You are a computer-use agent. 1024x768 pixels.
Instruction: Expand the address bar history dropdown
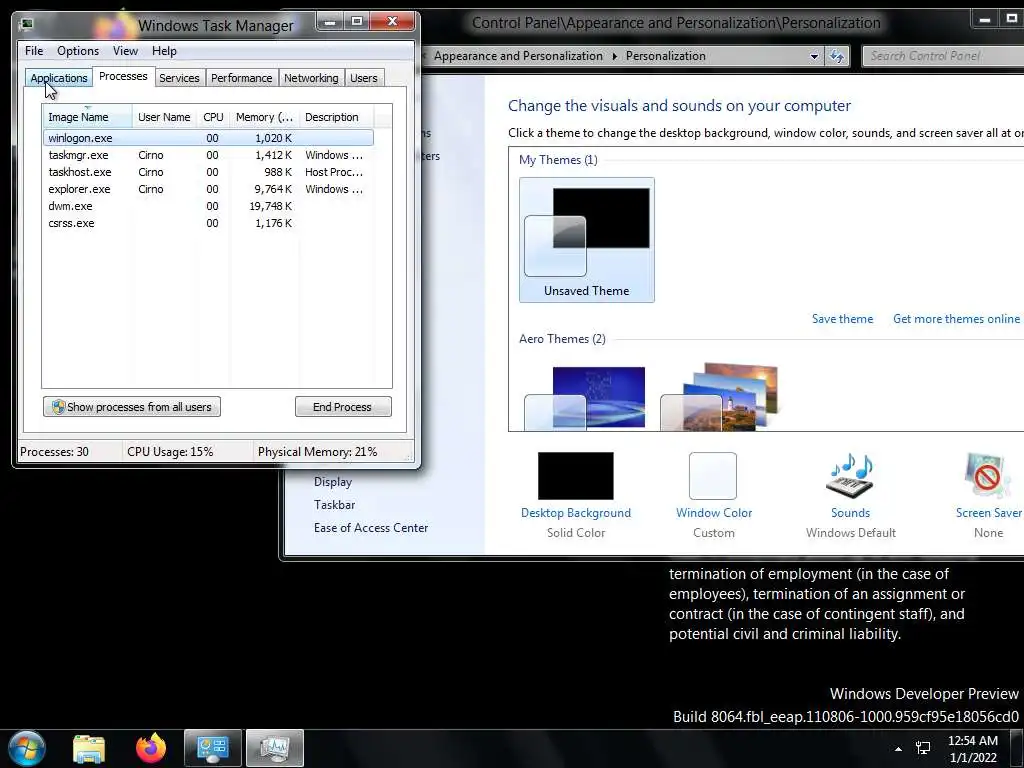(x=814, y=56)
